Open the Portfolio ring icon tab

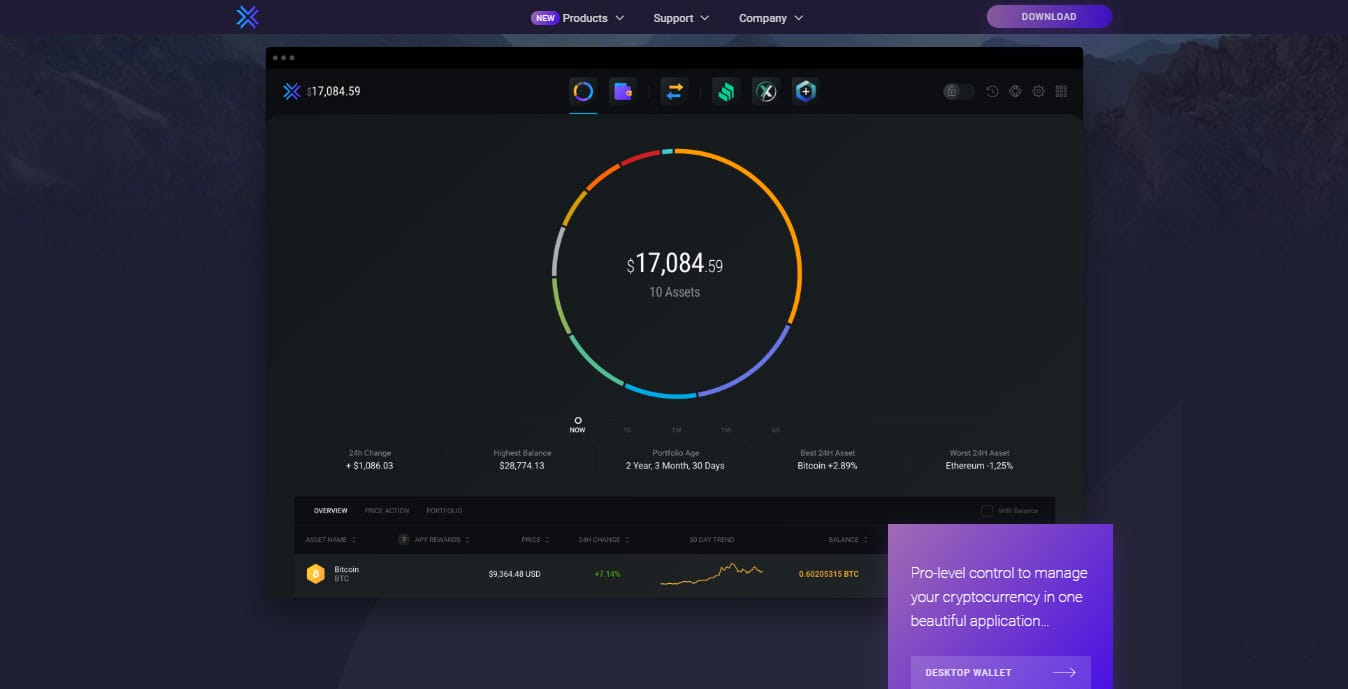583,91
